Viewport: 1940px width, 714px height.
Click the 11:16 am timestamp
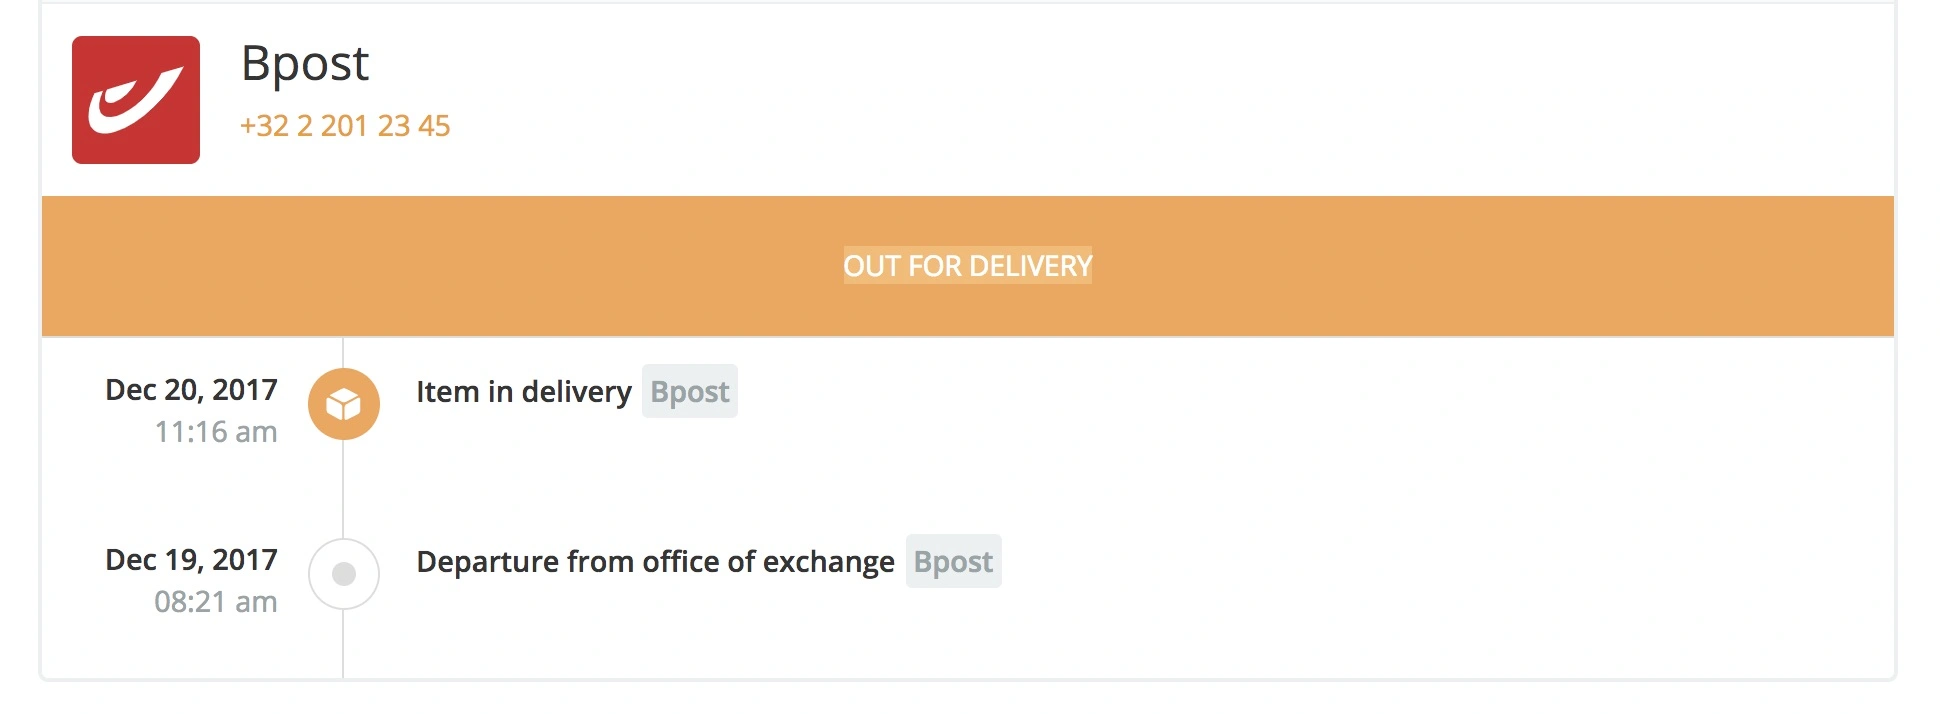coord(215,432)
